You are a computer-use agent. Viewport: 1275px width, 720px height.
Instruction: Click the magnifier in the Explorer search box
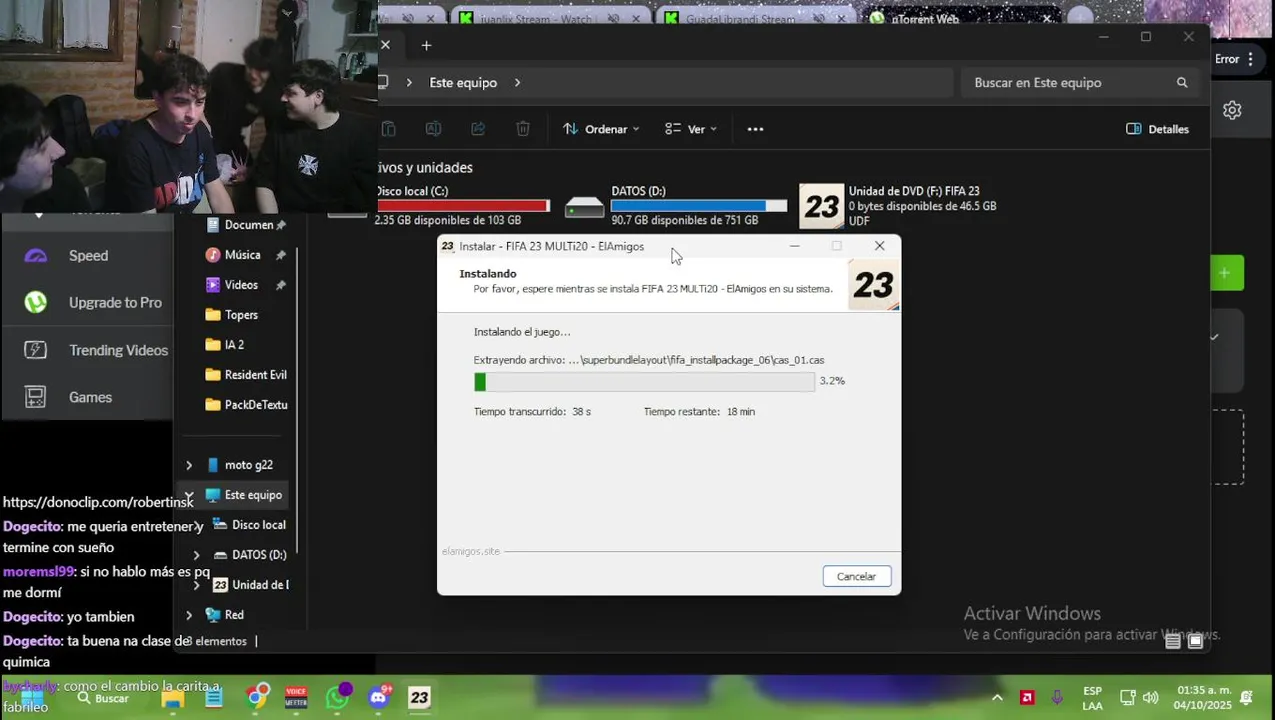pyautogui.click(x=1182, y=83)
